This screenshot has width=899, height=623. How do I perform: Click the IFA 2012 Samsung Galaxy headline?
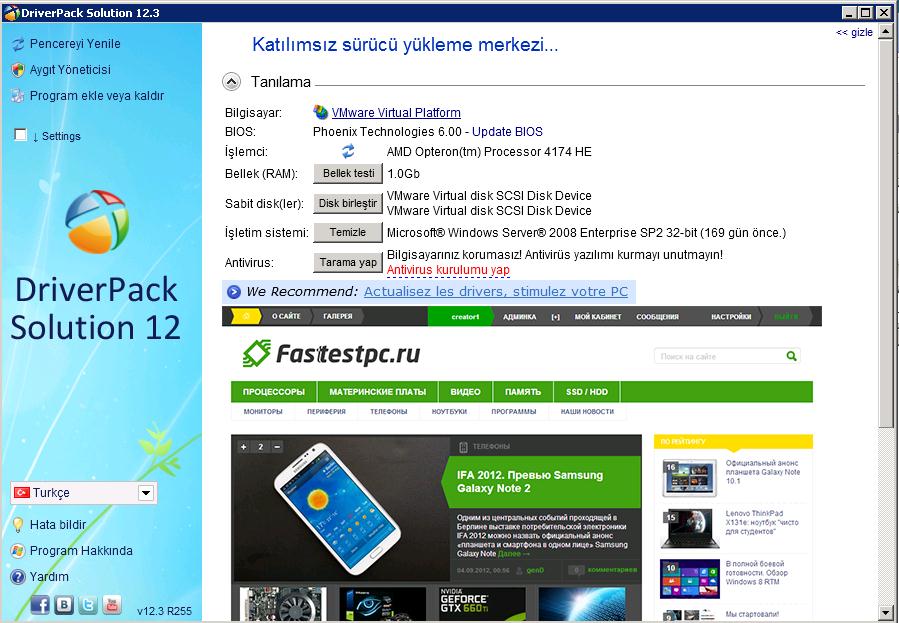pos(530,481)
